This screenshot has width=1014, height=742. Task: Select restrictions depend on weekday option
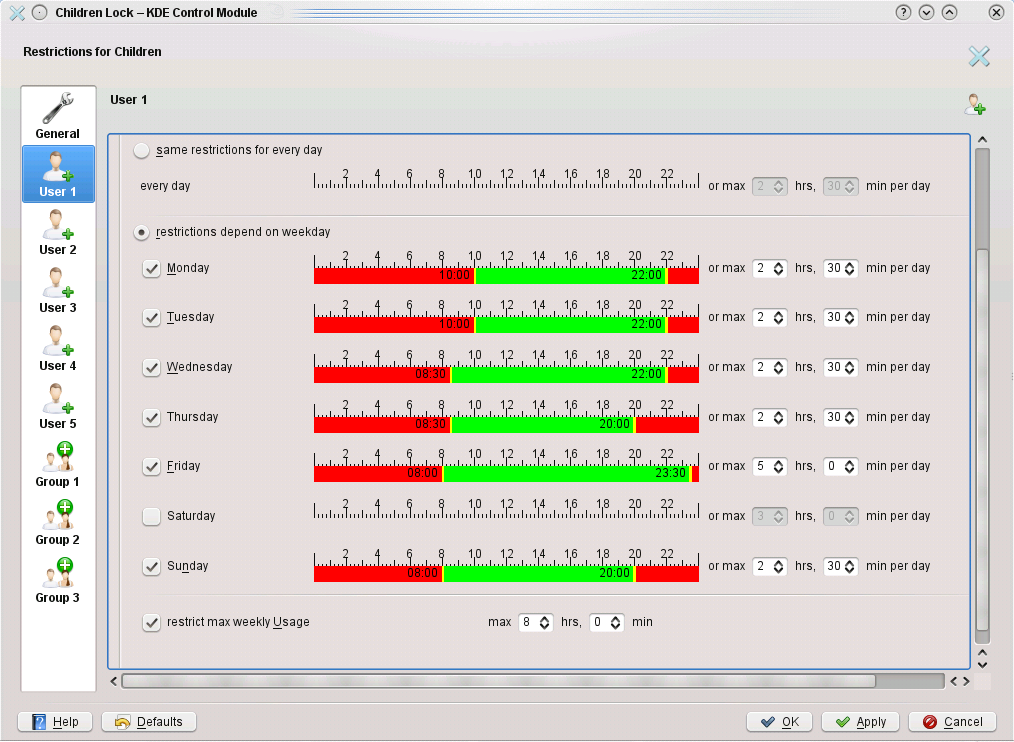point(141,232)
